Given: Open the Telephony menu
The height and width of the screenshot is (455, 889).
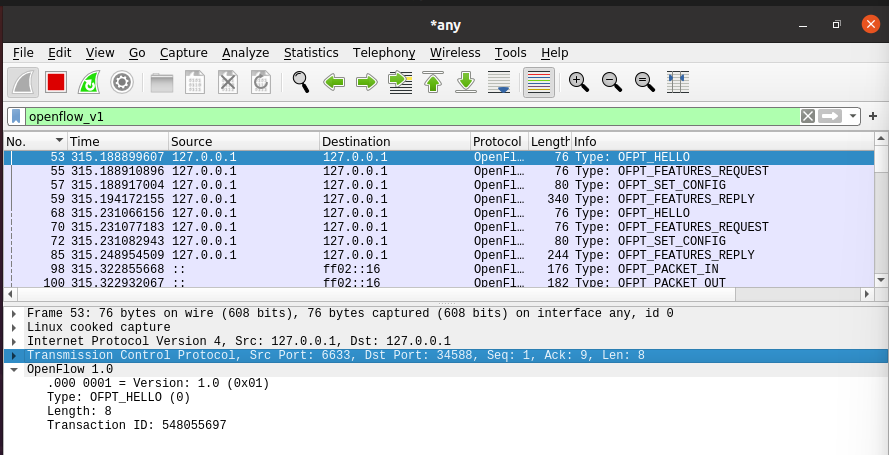Looking at the screenshot, I should [384, 53].
